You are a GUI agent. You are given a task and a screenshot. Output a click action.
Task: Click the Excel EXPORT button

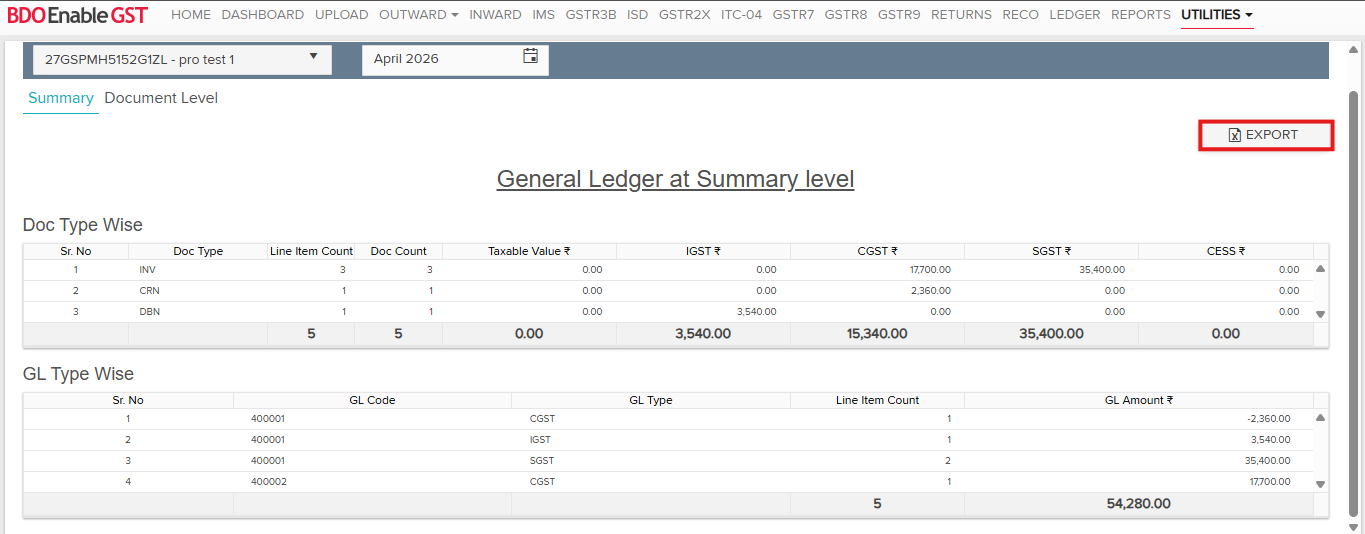pos(1266,135)
